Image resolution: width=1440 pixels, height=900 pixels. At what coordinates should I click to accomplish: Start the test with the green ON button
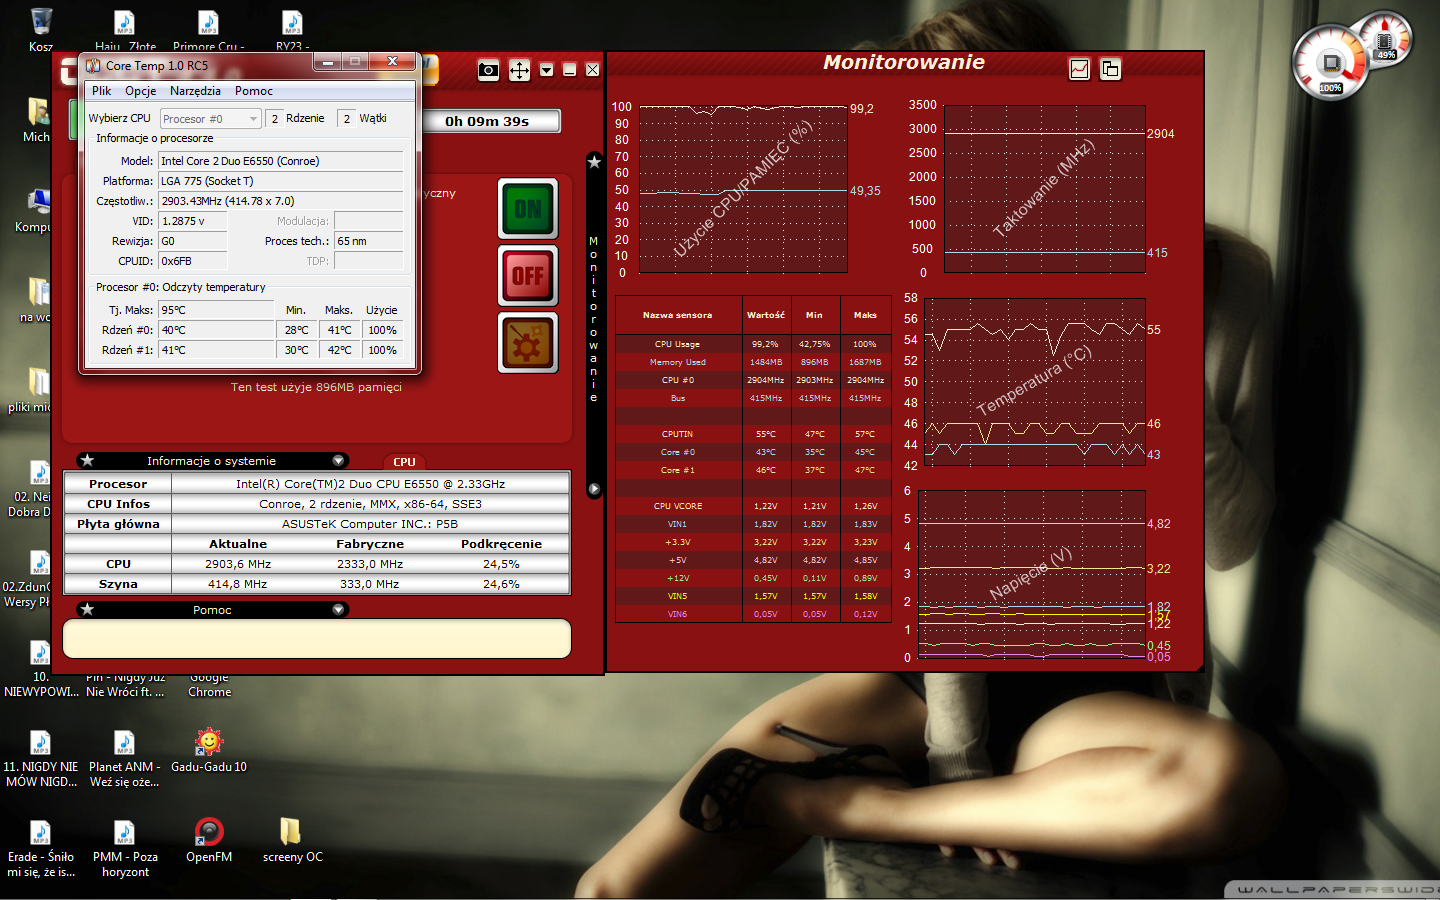pyautogui.click(x=528, y=209)
